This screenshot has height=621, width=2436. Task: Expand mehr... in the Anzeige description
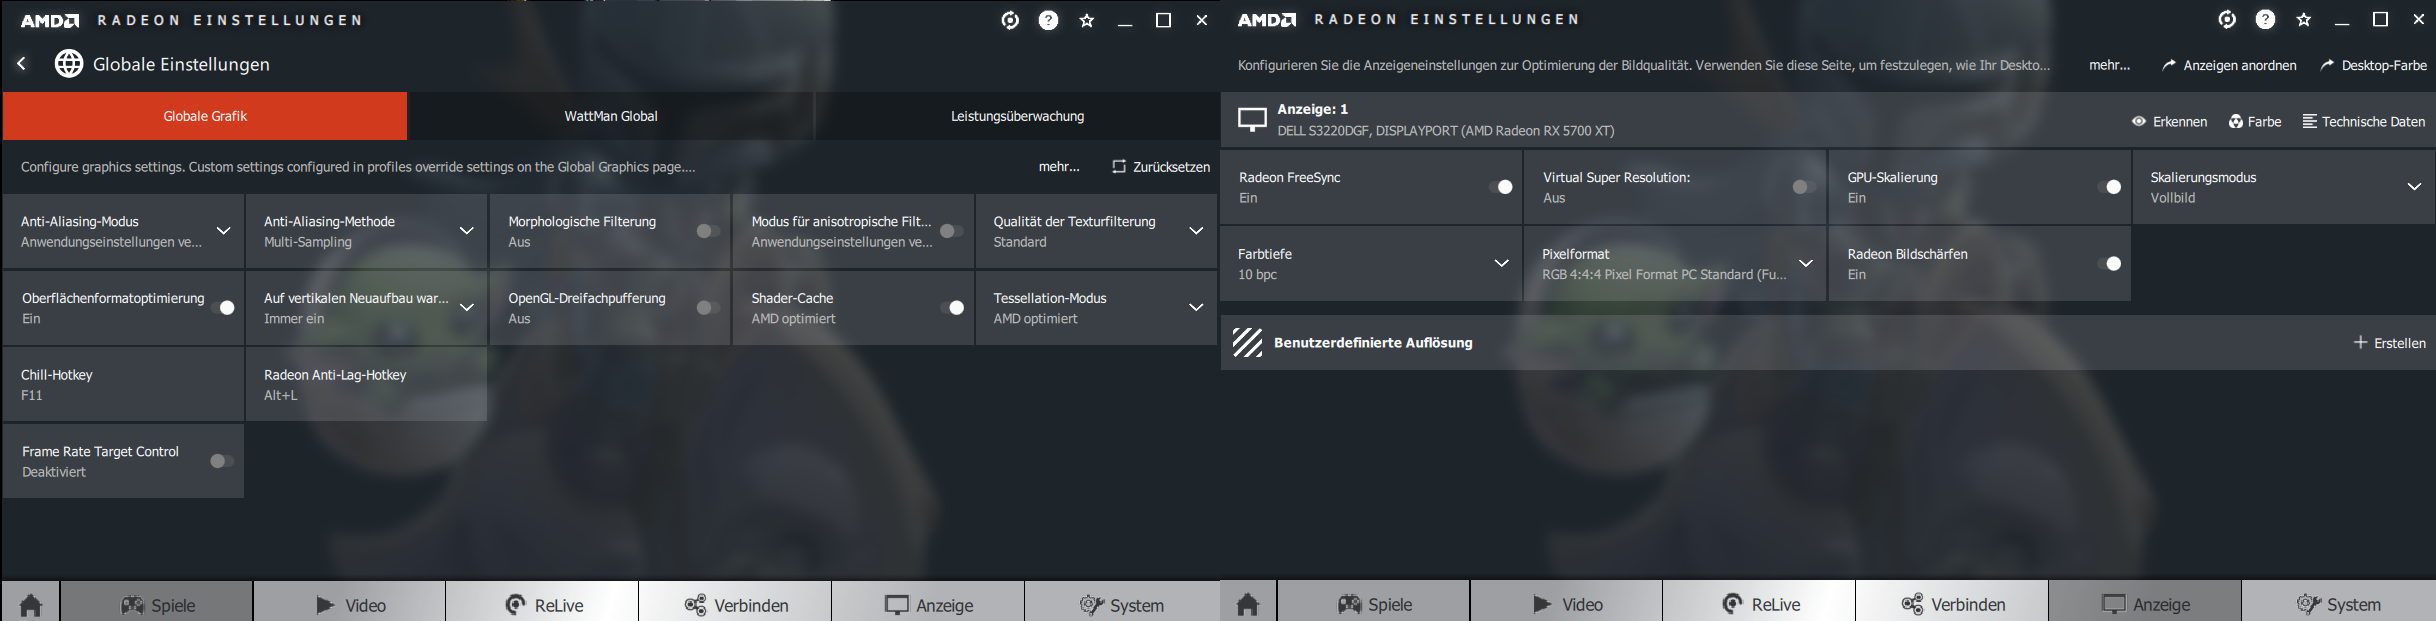click(2110, 65)
